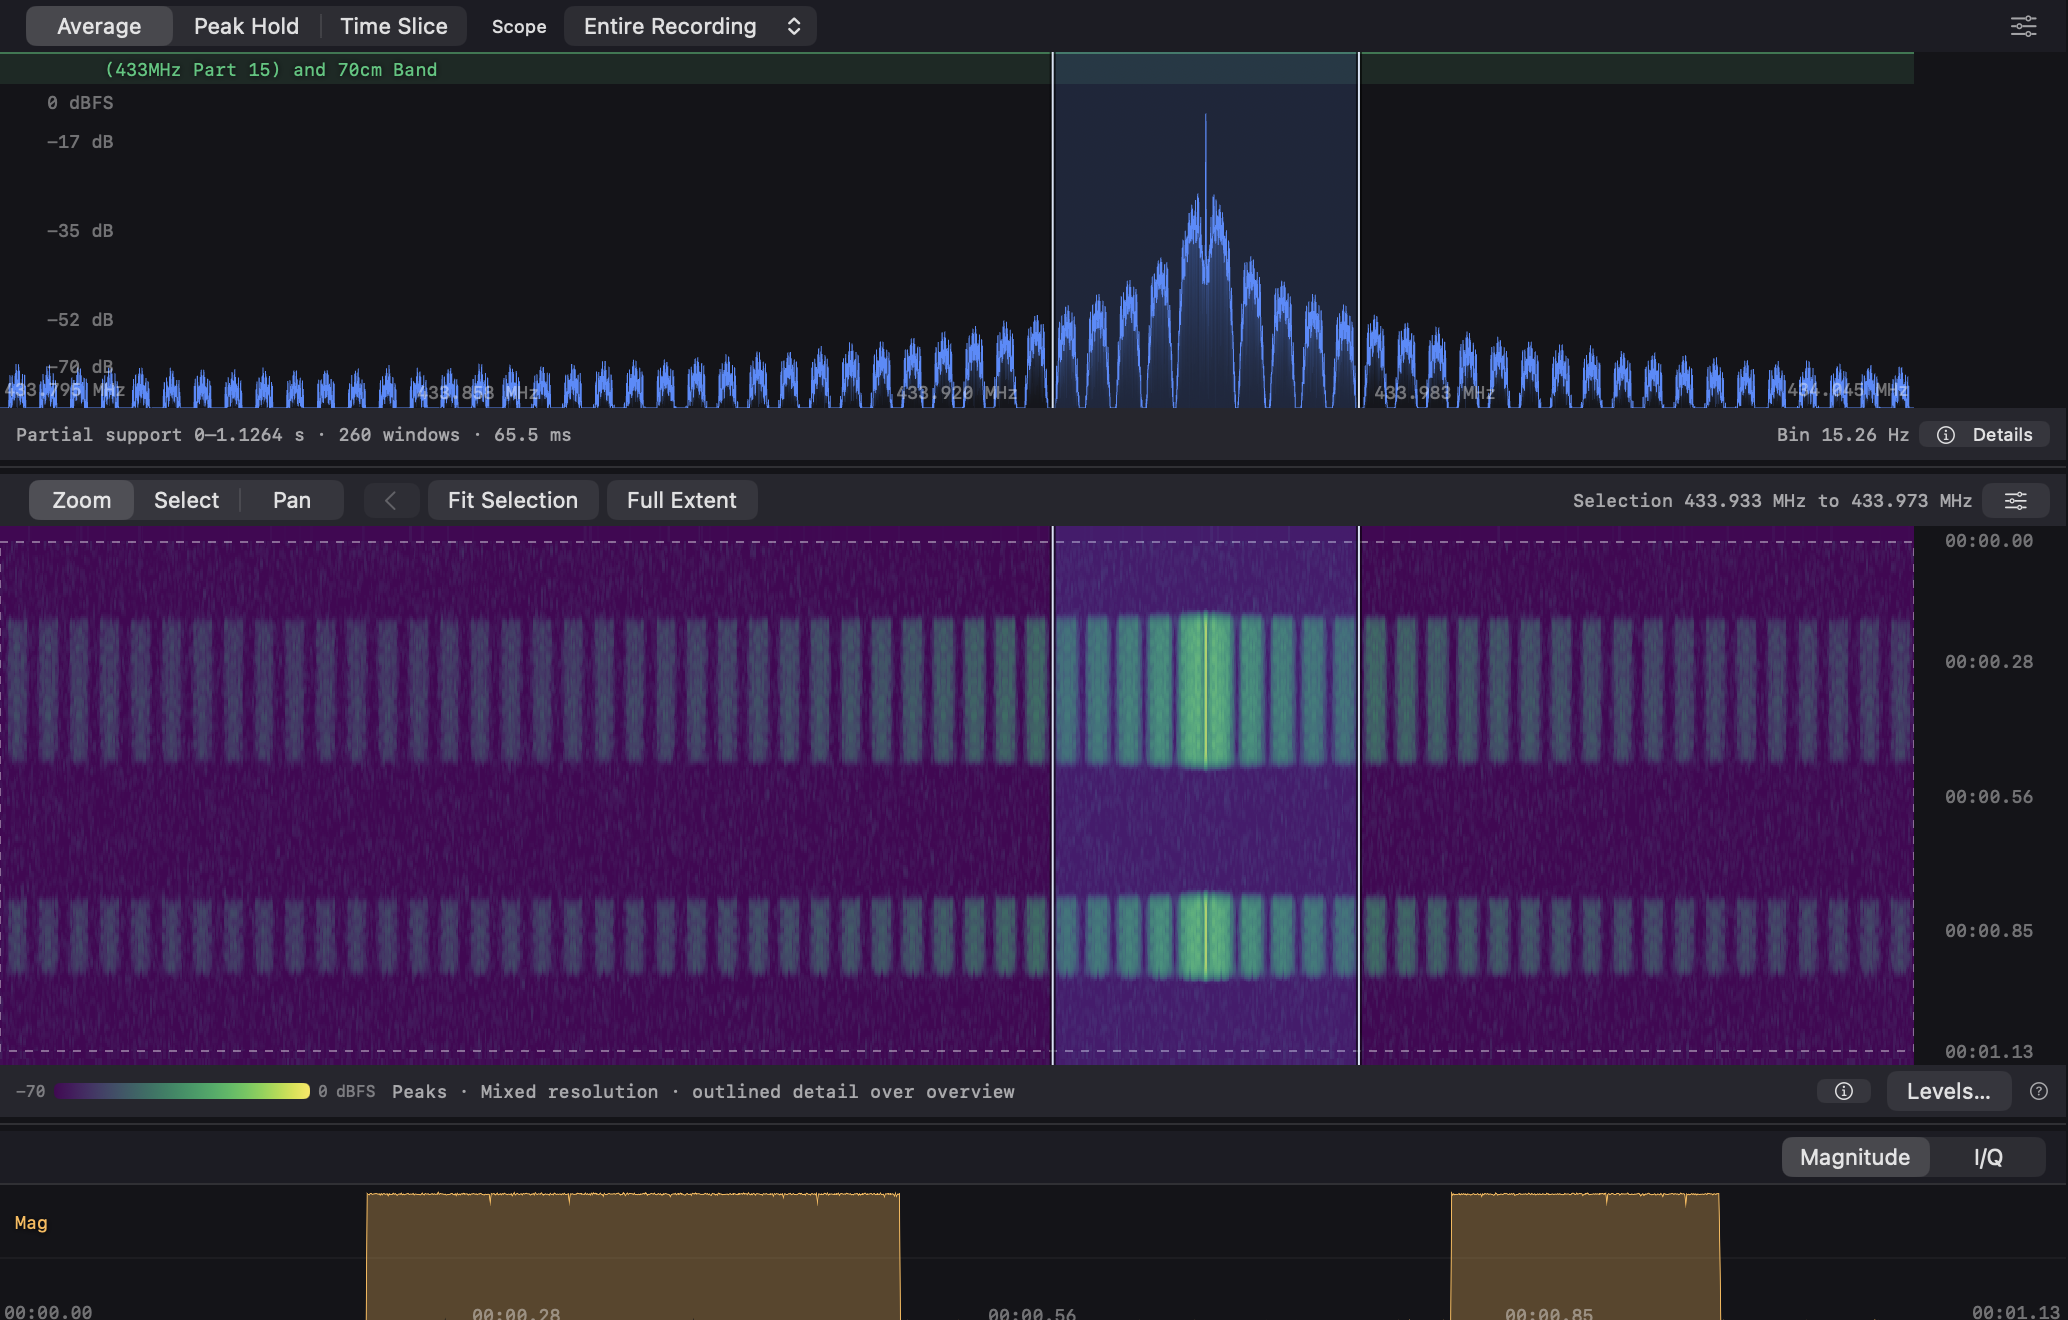This screenshot has height=1320, width=2068.
Task: Click right selection edge marker in spectrum
Action: (1358, 230)
